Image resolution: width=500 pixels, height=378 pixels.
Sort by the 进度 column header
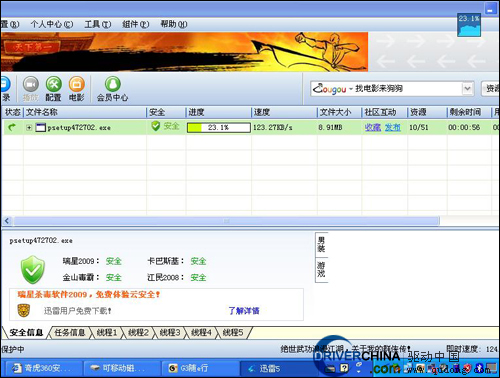[x=218, y=112]
